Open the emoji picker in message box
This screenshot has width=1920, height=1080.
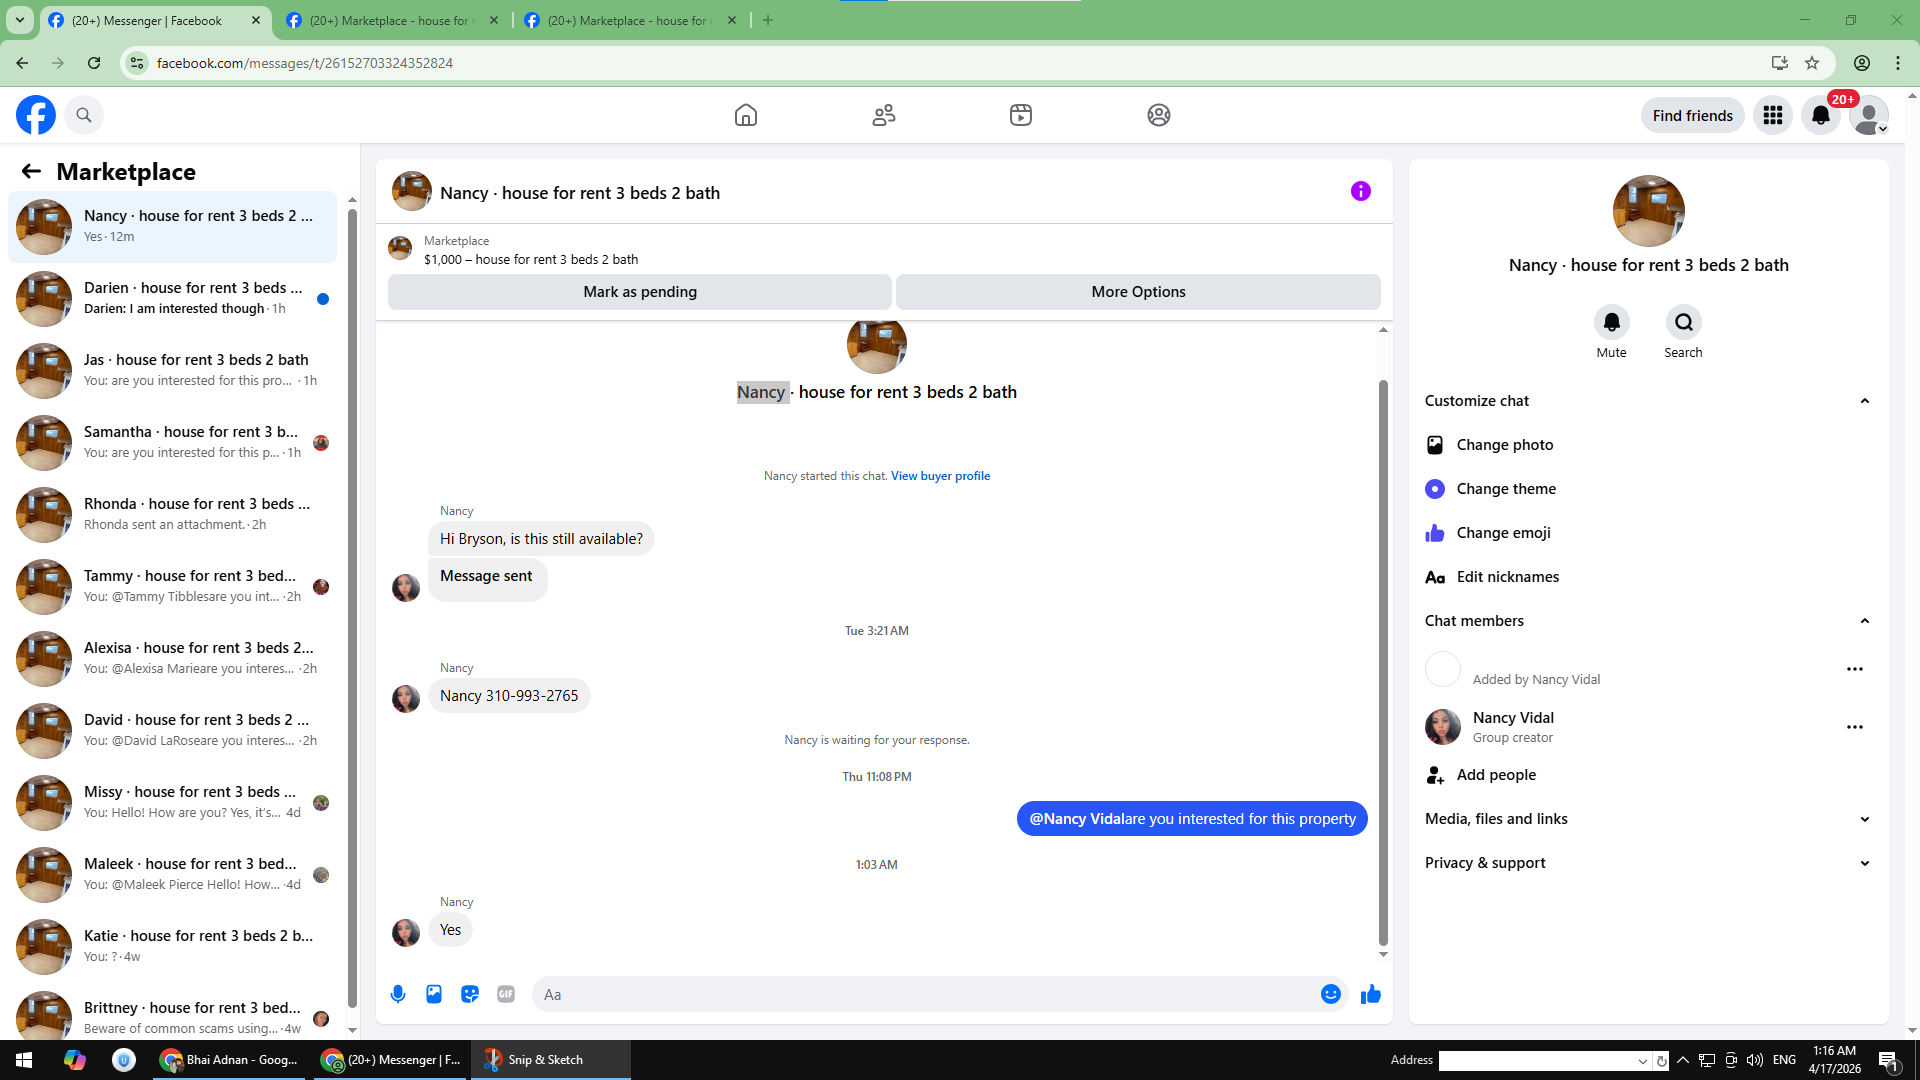tap(1330, 994)
